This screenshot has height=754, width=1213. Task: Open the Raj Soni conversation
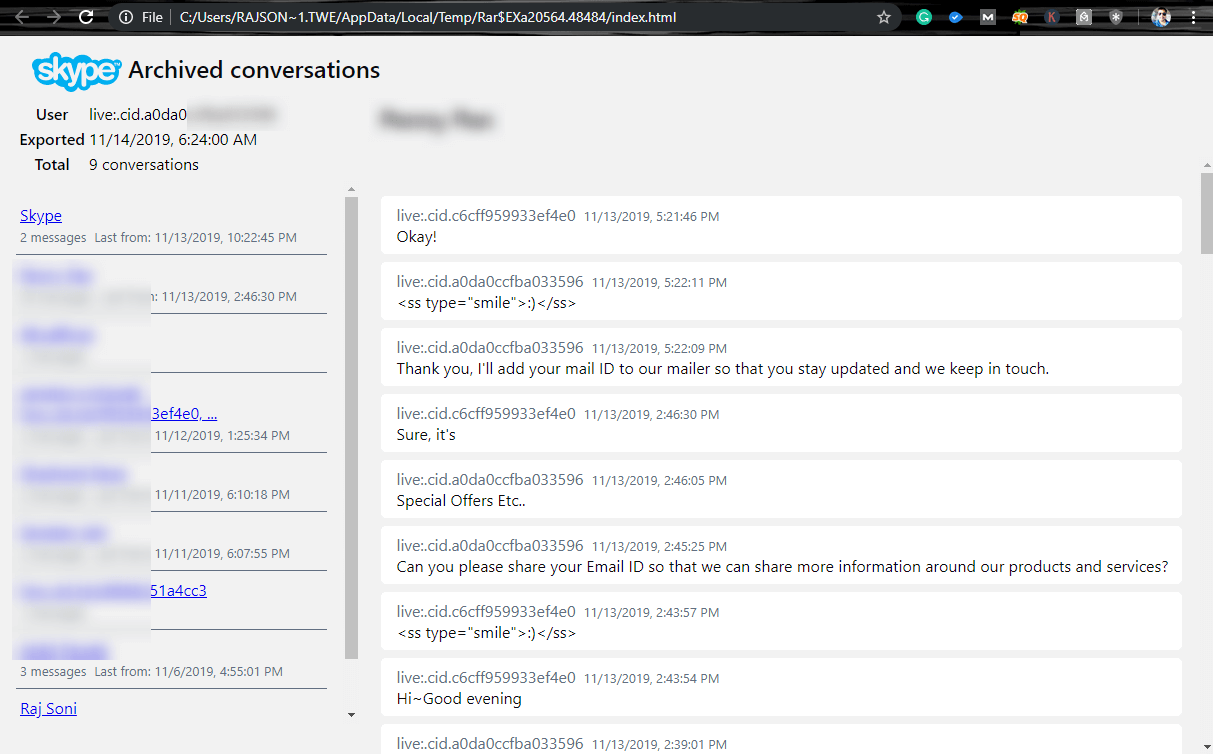(x=48, y=708)
